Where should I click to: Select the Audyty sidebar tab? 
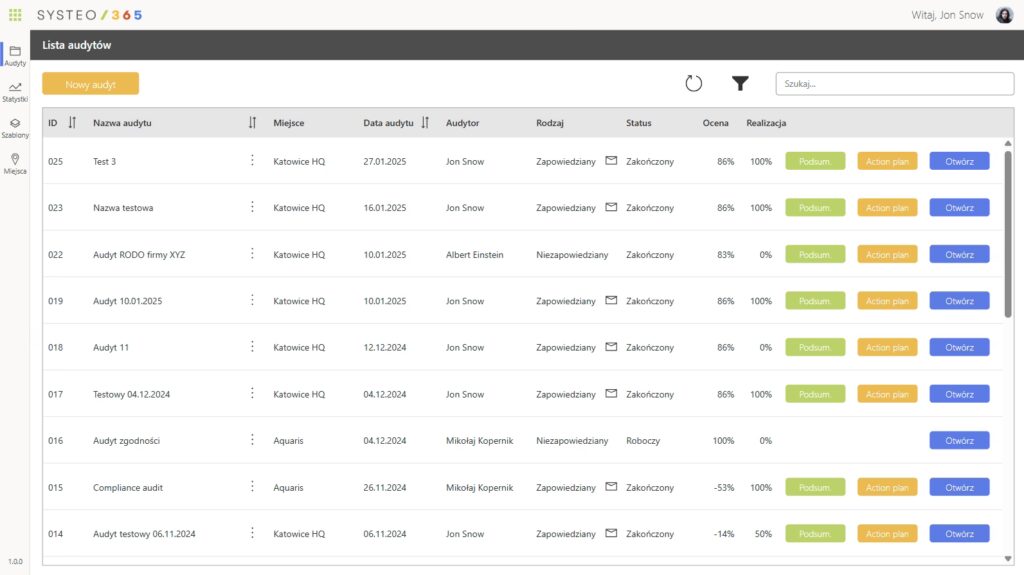tap(15, 56)
